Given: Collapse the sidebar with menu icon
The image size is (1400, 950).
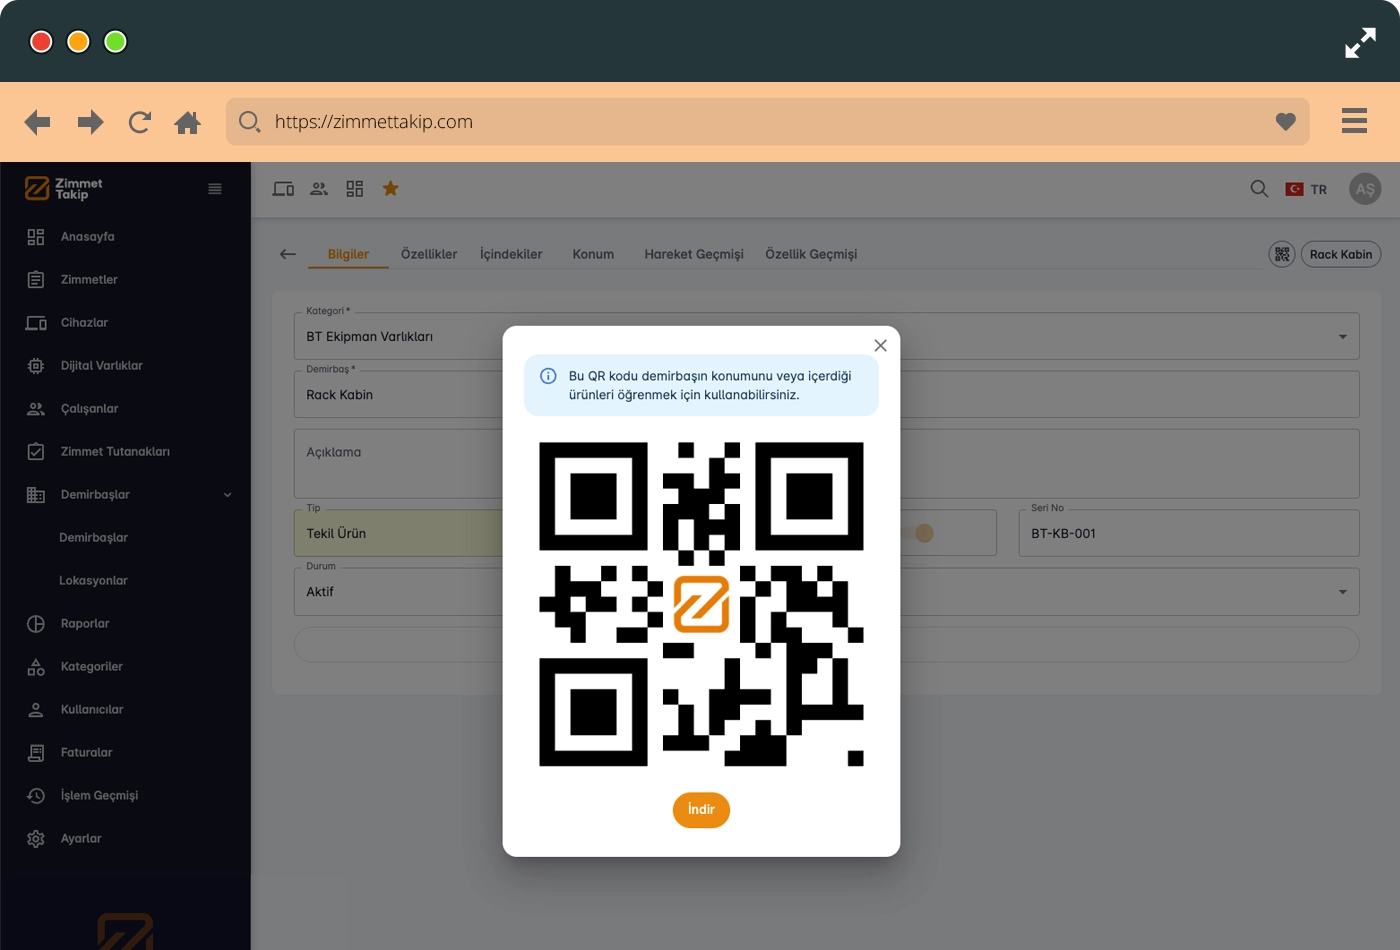Looking at the screenshot, I should (215, 189).
